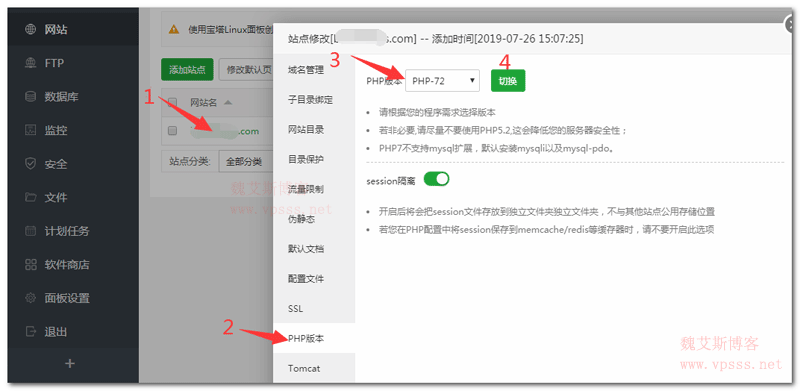
Task: Go to 监控 in the sidebar
Action: coord(73,130)
